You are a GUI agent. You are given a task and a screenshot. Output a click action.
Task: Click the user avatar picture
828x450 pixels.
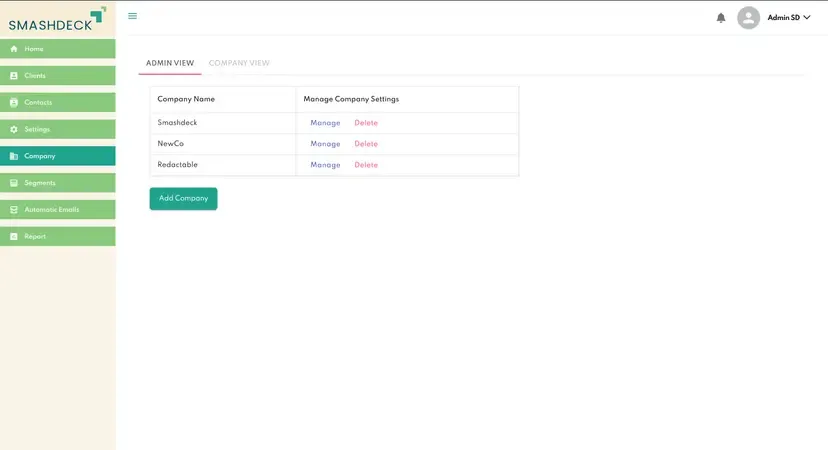pyautogui.click(x=748, y=18)
